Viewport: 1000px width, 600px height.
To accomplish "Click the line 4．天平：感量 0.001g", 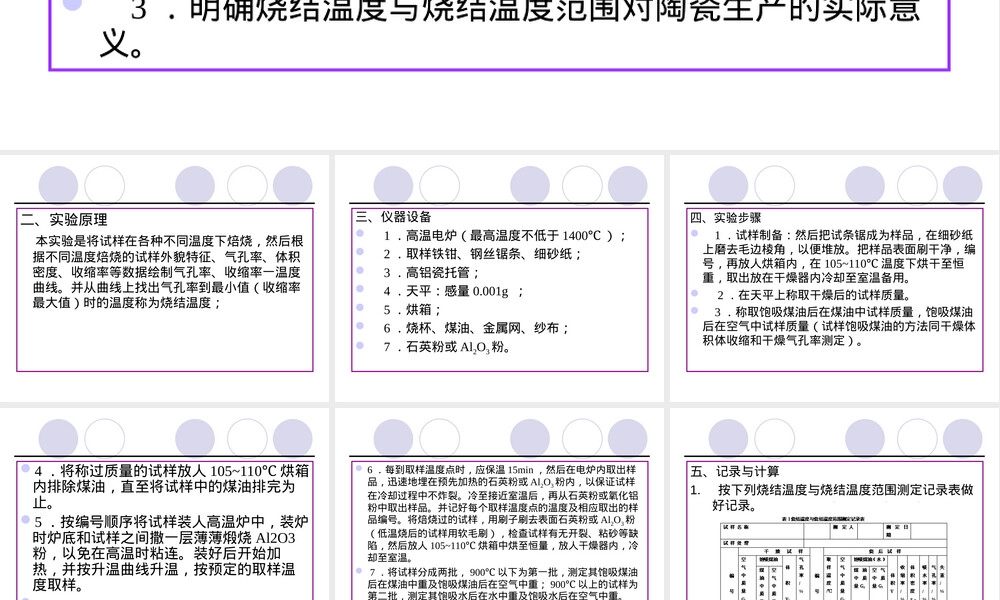I will click(453, 291).
